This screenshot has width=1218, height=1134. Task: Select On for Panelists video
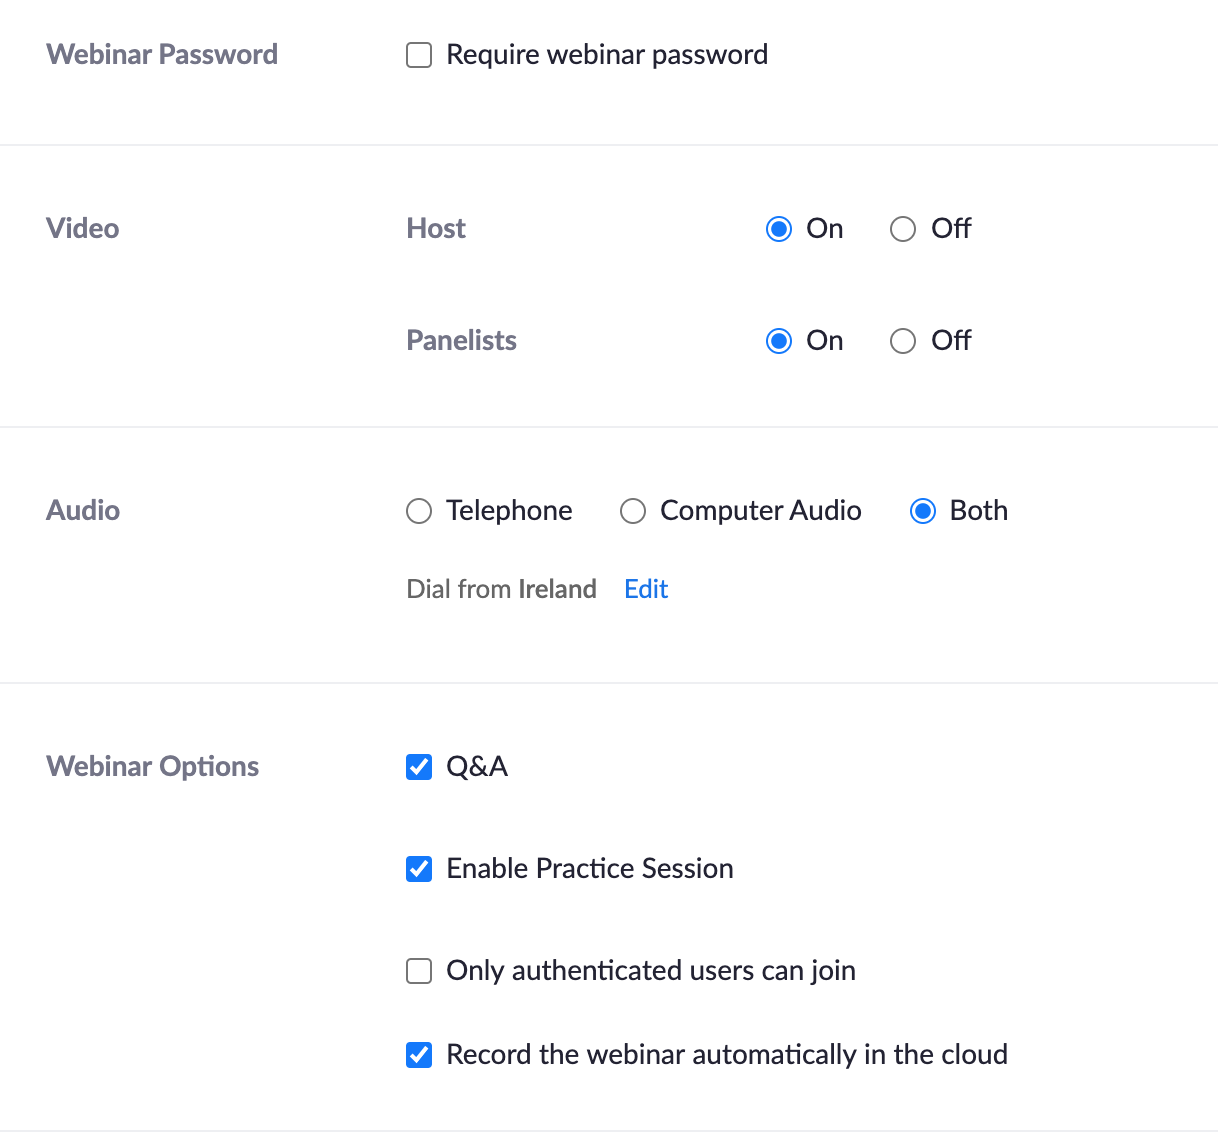tap(779, 341)
